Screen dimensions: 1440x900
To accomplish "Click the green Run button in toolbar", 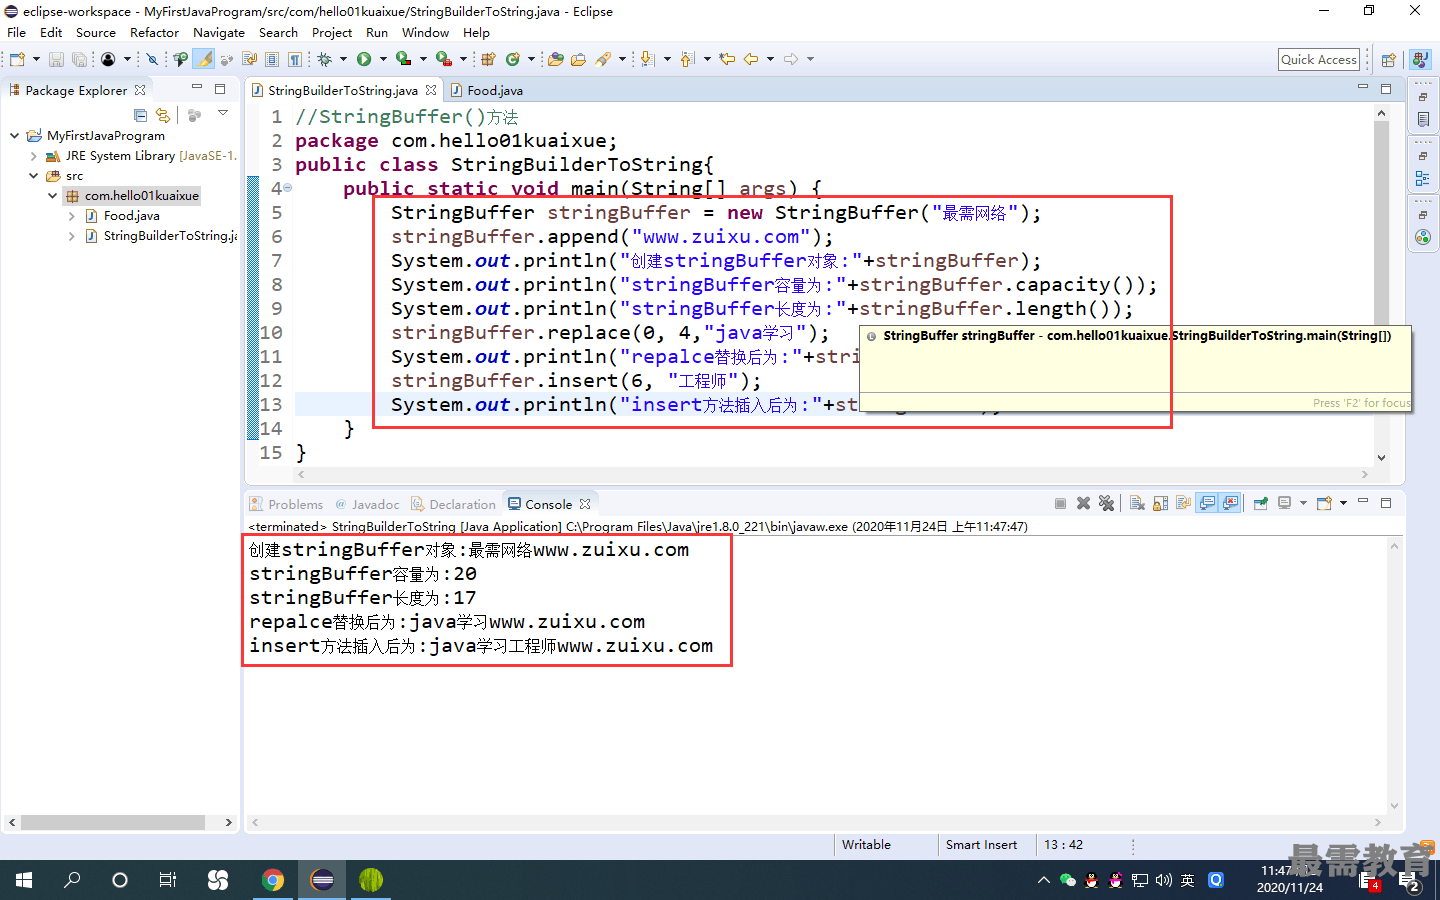I will tap(363, 59).
